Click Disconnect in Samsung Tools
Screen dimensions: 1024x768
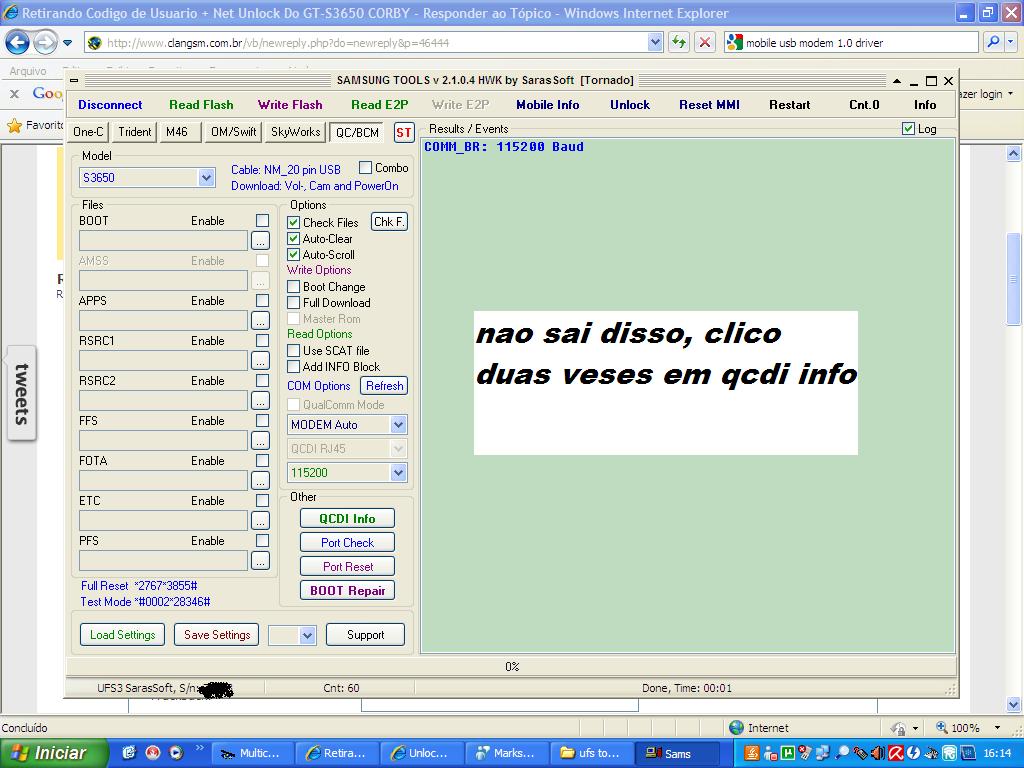pos(110,104)
